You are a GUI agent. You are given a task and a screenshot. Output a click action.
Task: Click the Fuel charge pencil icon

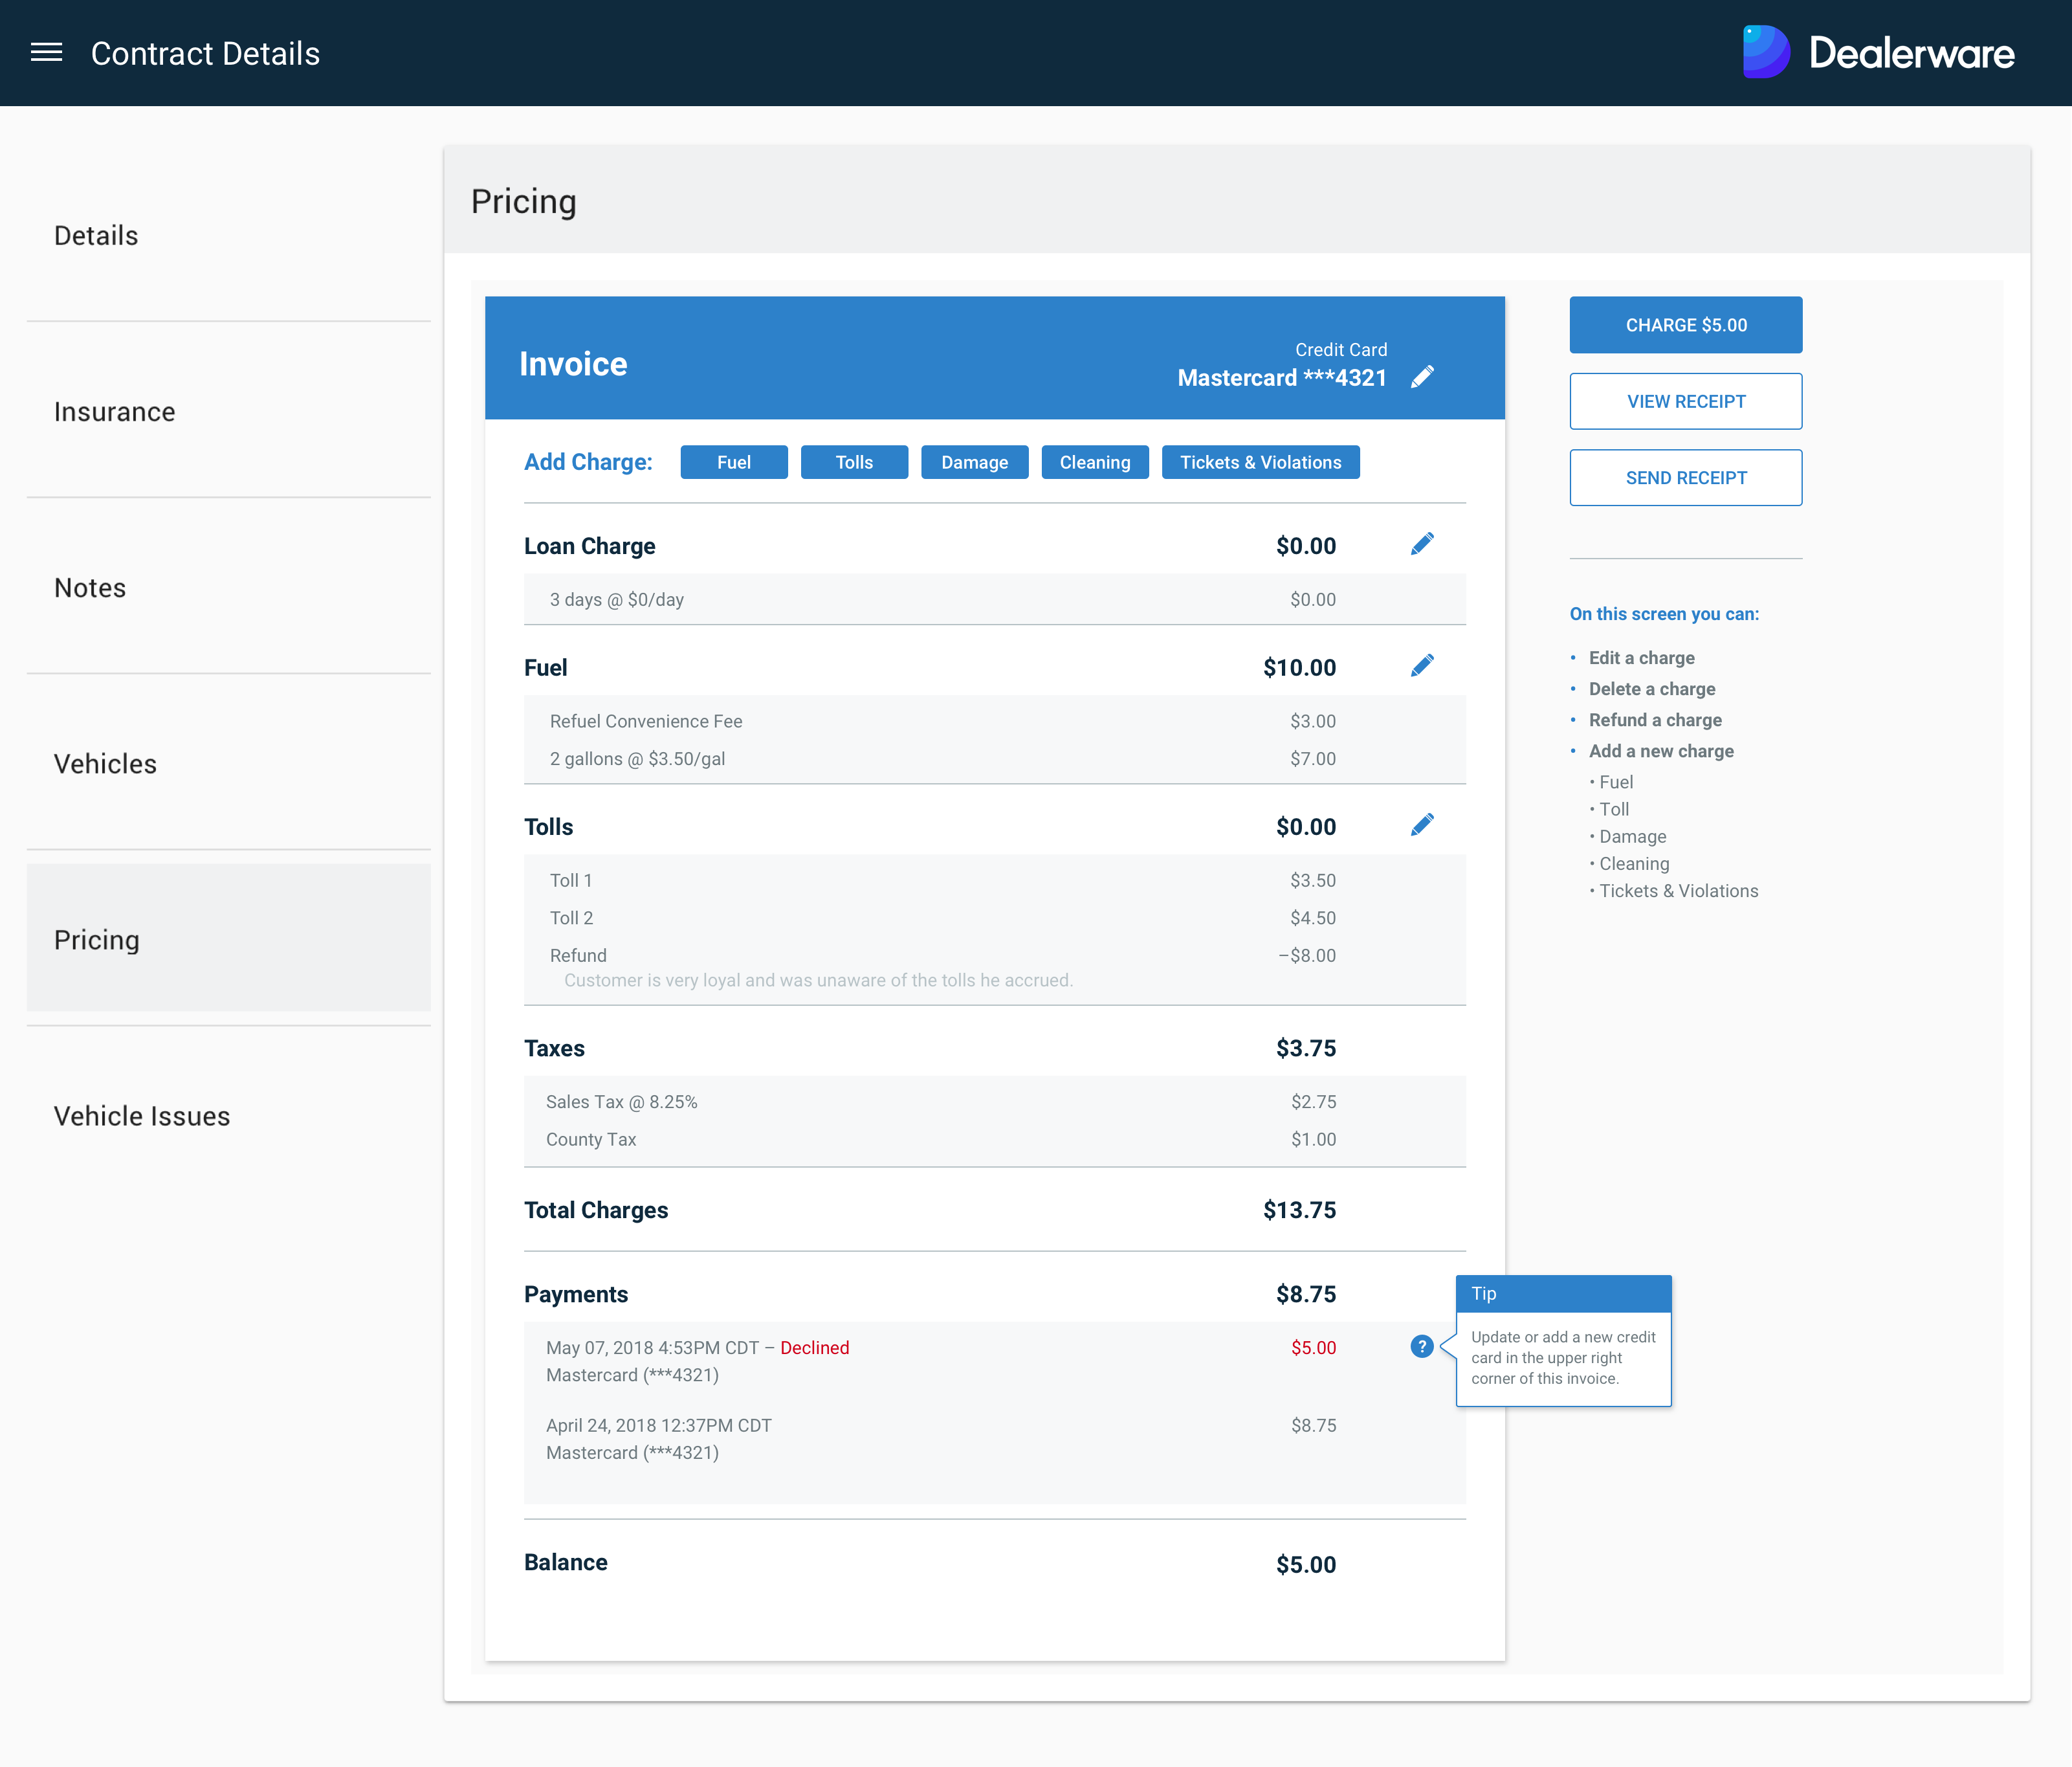click(x=1421, y=666)
